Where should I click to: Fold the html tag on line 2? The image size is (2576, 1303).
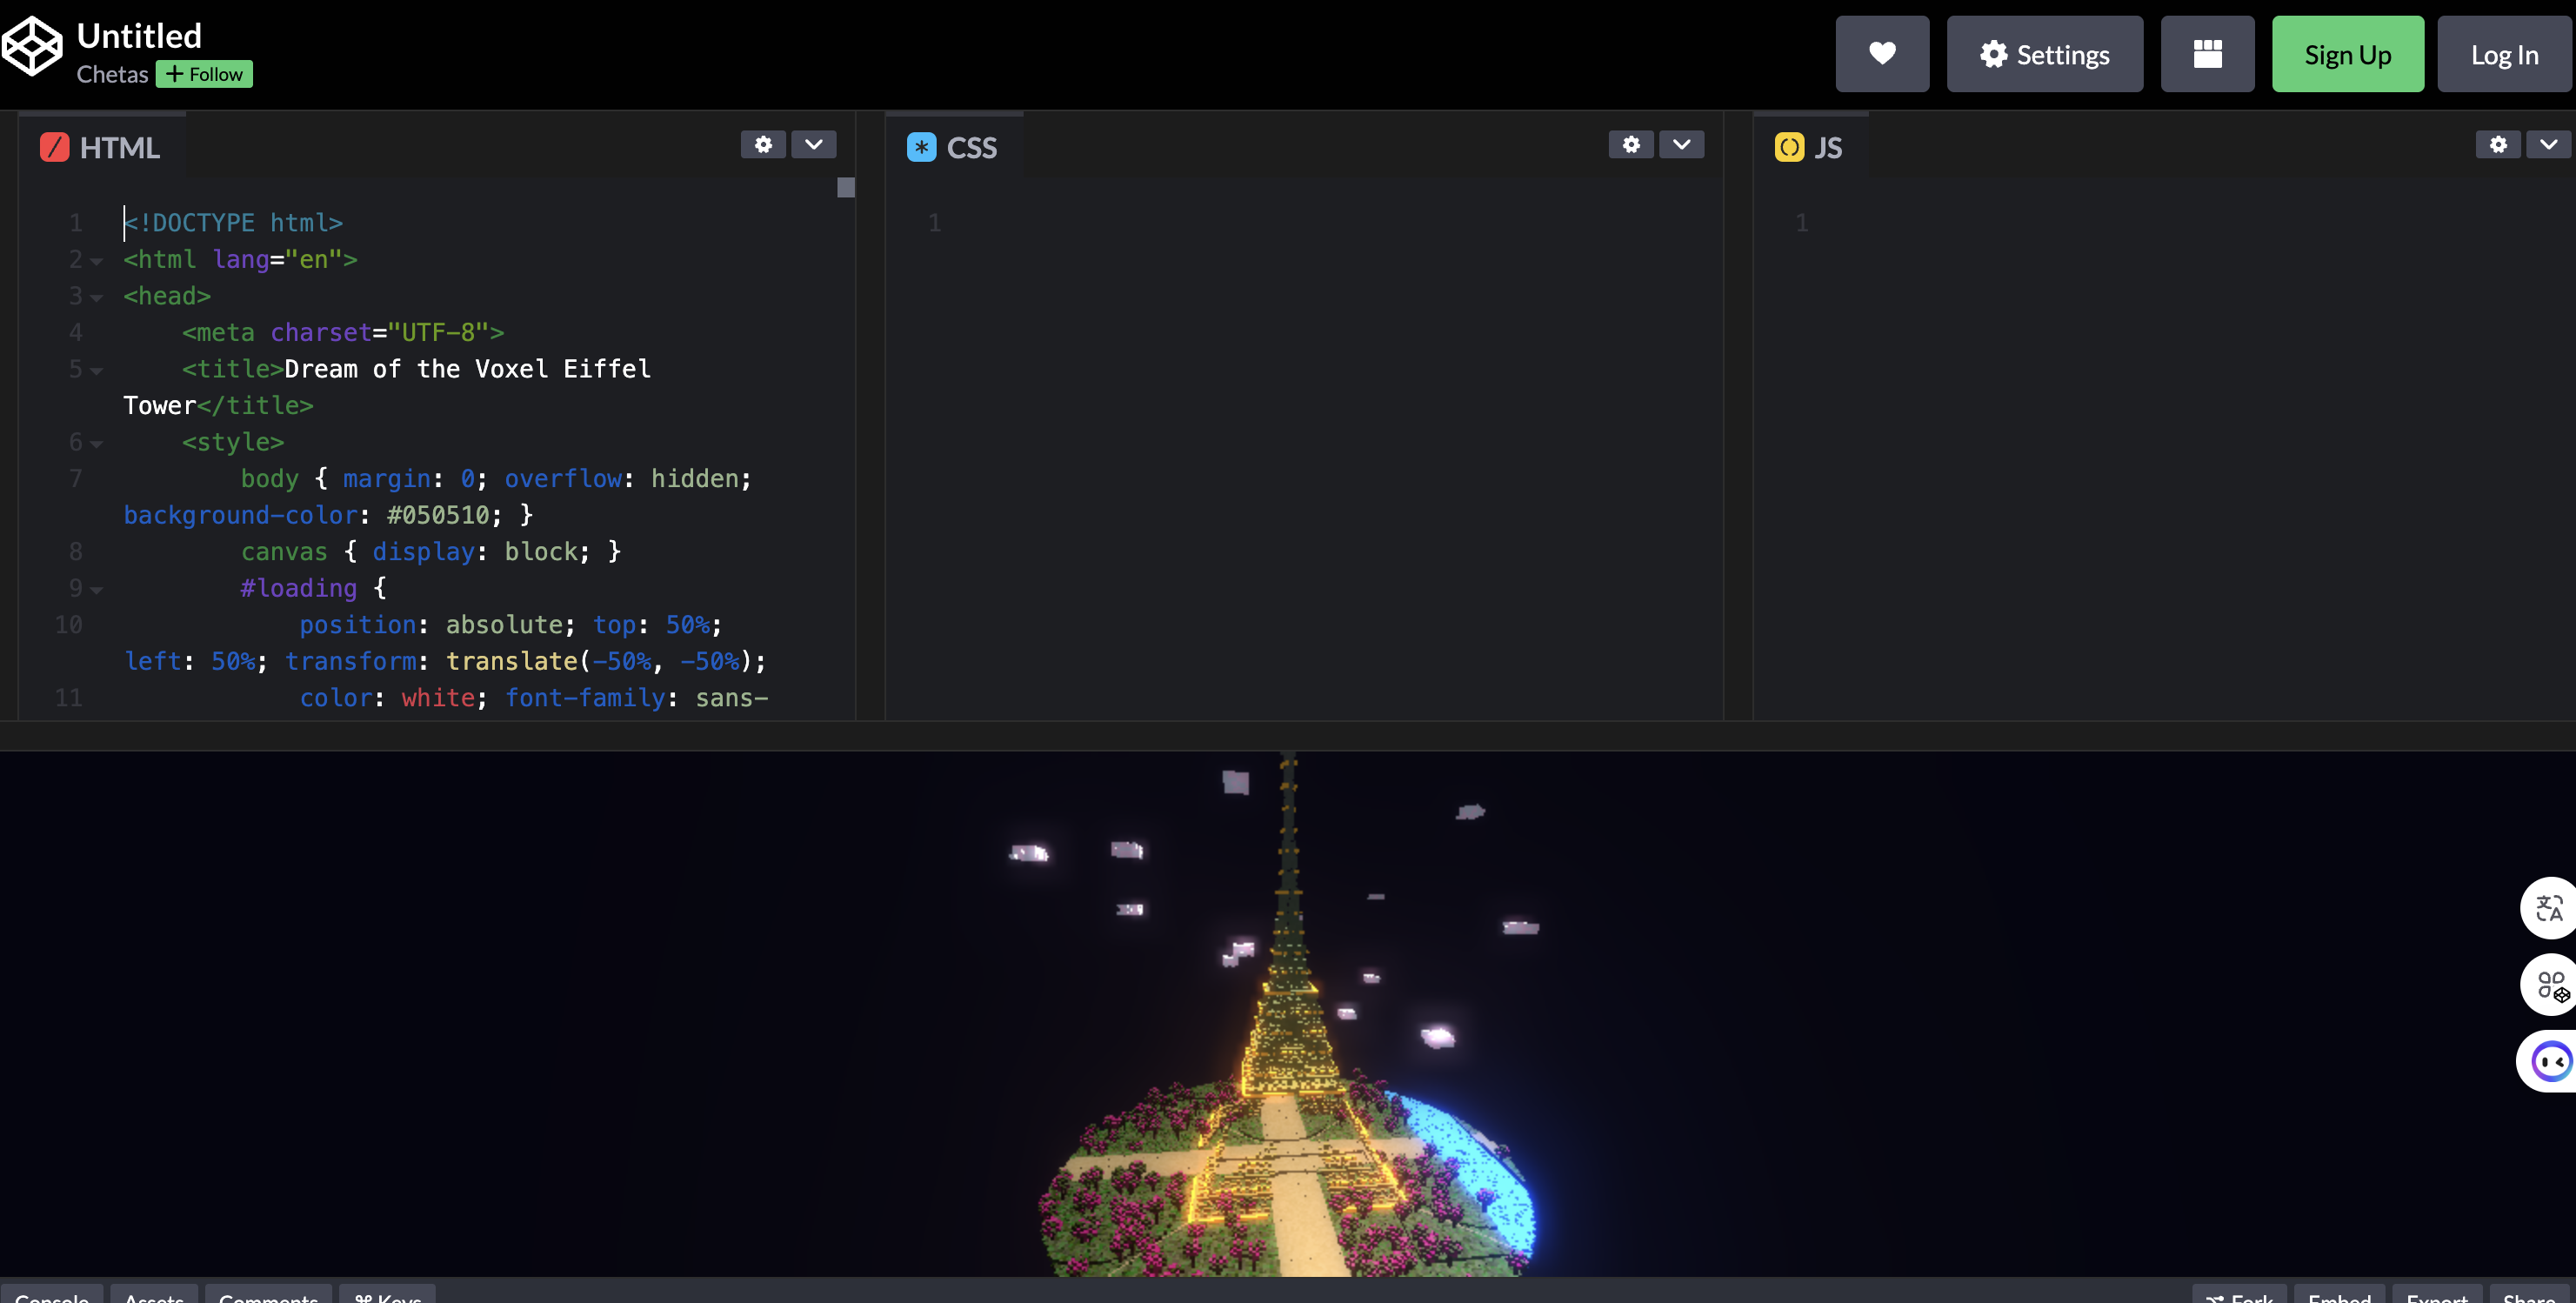96,261
